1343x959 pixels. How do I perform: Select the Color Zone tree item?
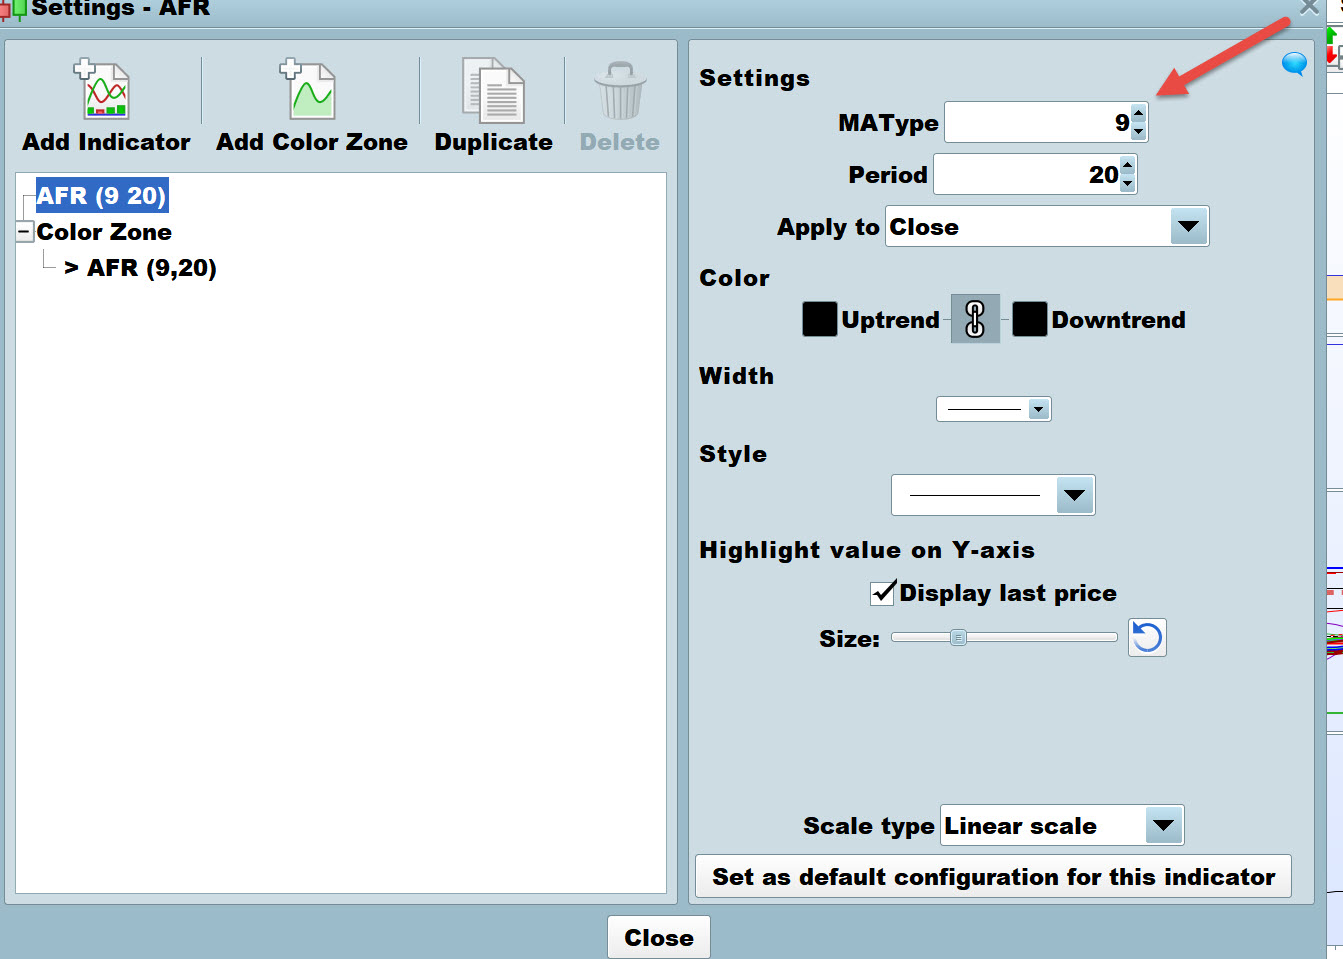(104, 232)
